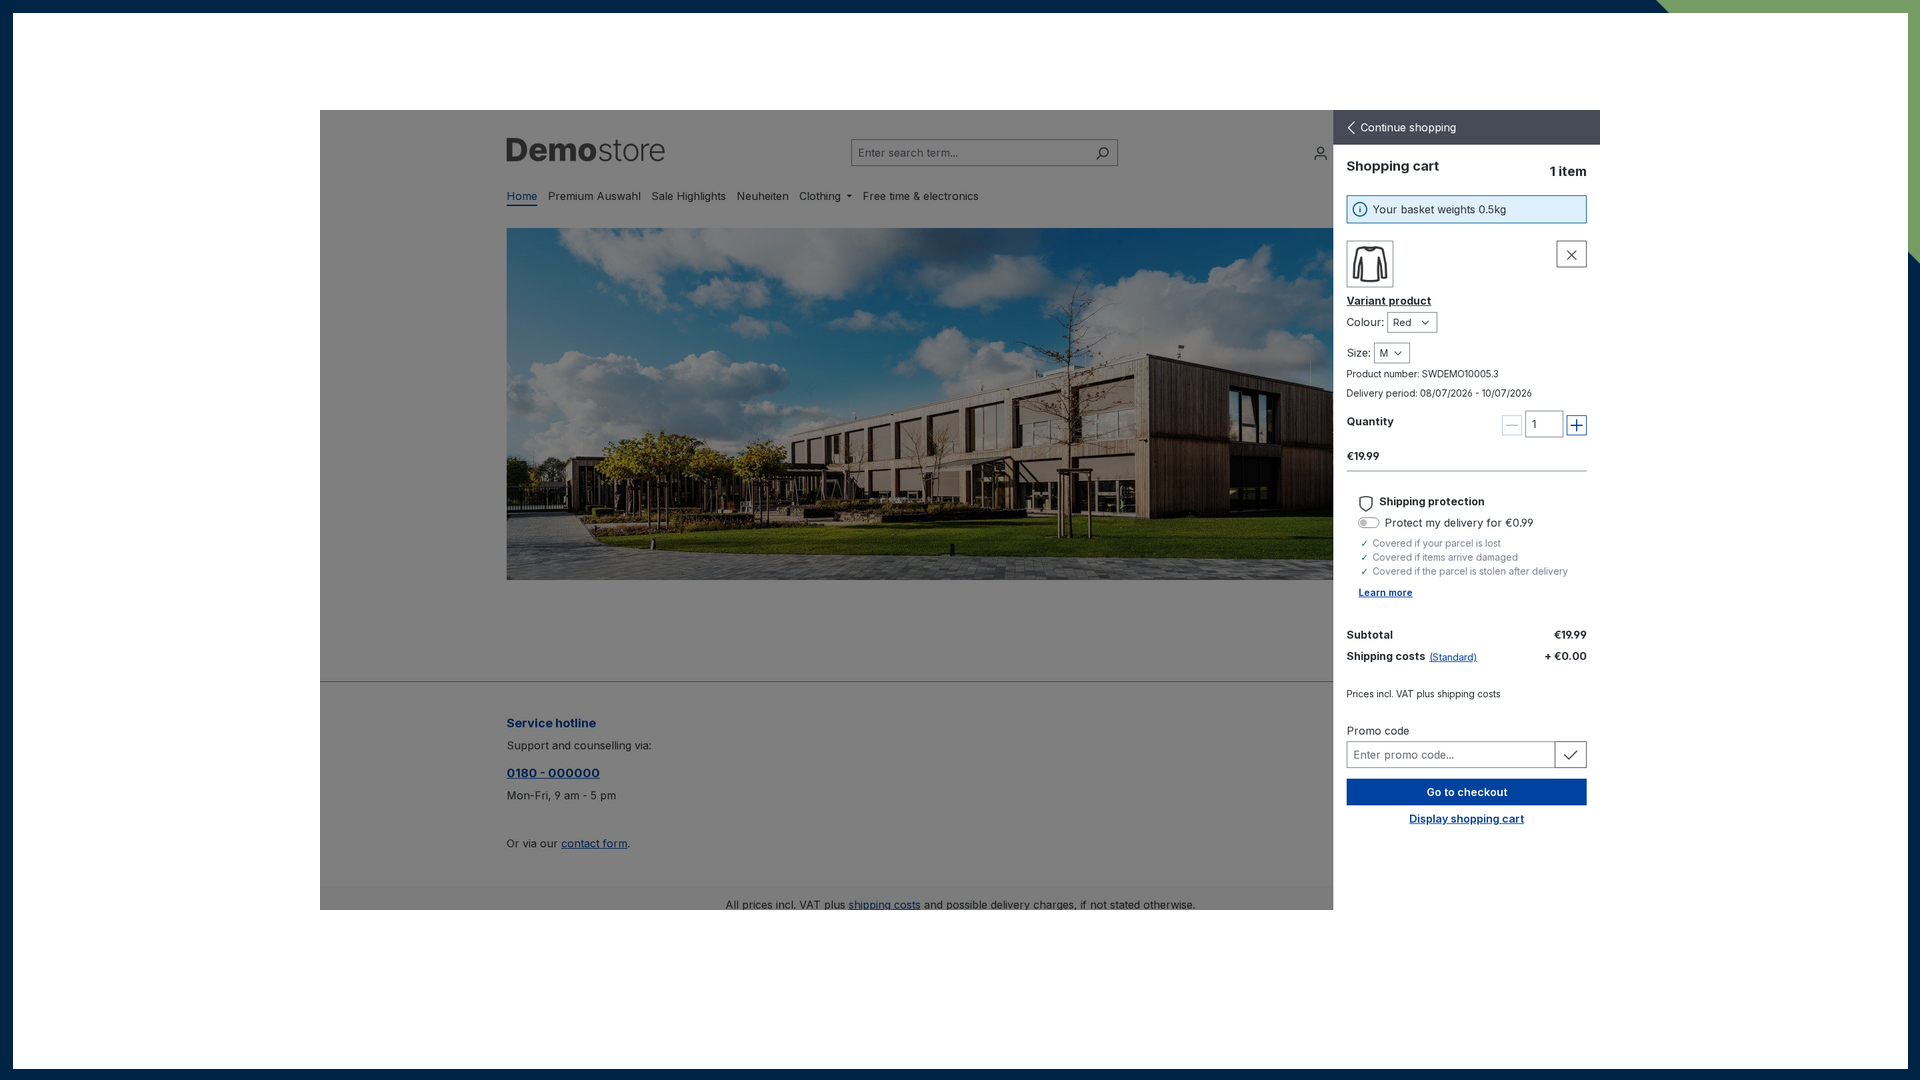Image resolution: width=1920 pixels, height=1080 pixels.
Task: Open the user account icon
Action: pyautogui.click(x=1320, y=153)
